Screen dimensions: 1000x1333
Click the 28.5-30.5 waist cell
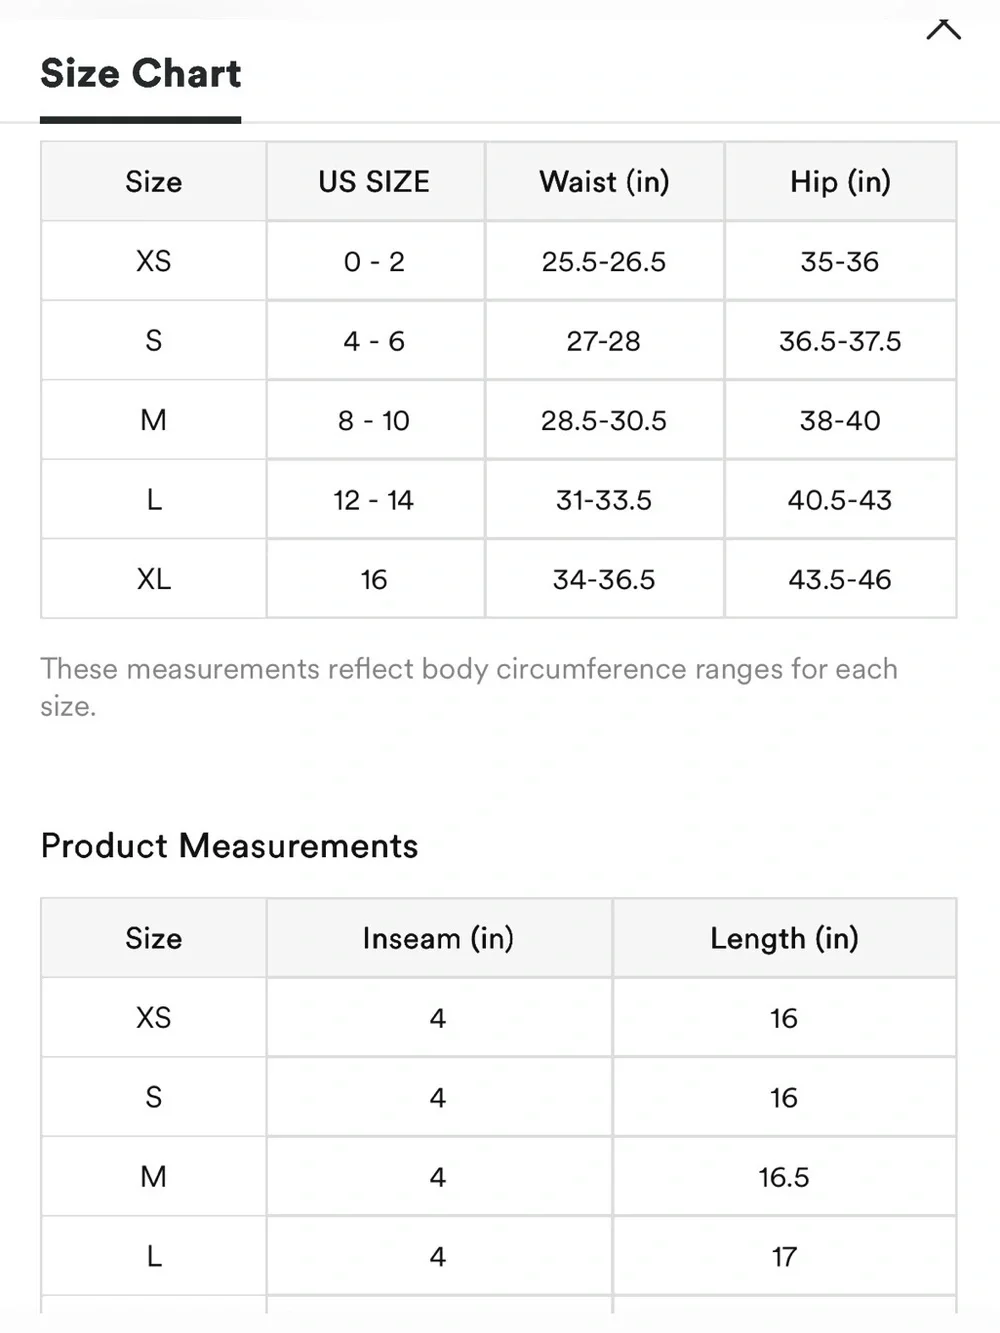point(604,420)
